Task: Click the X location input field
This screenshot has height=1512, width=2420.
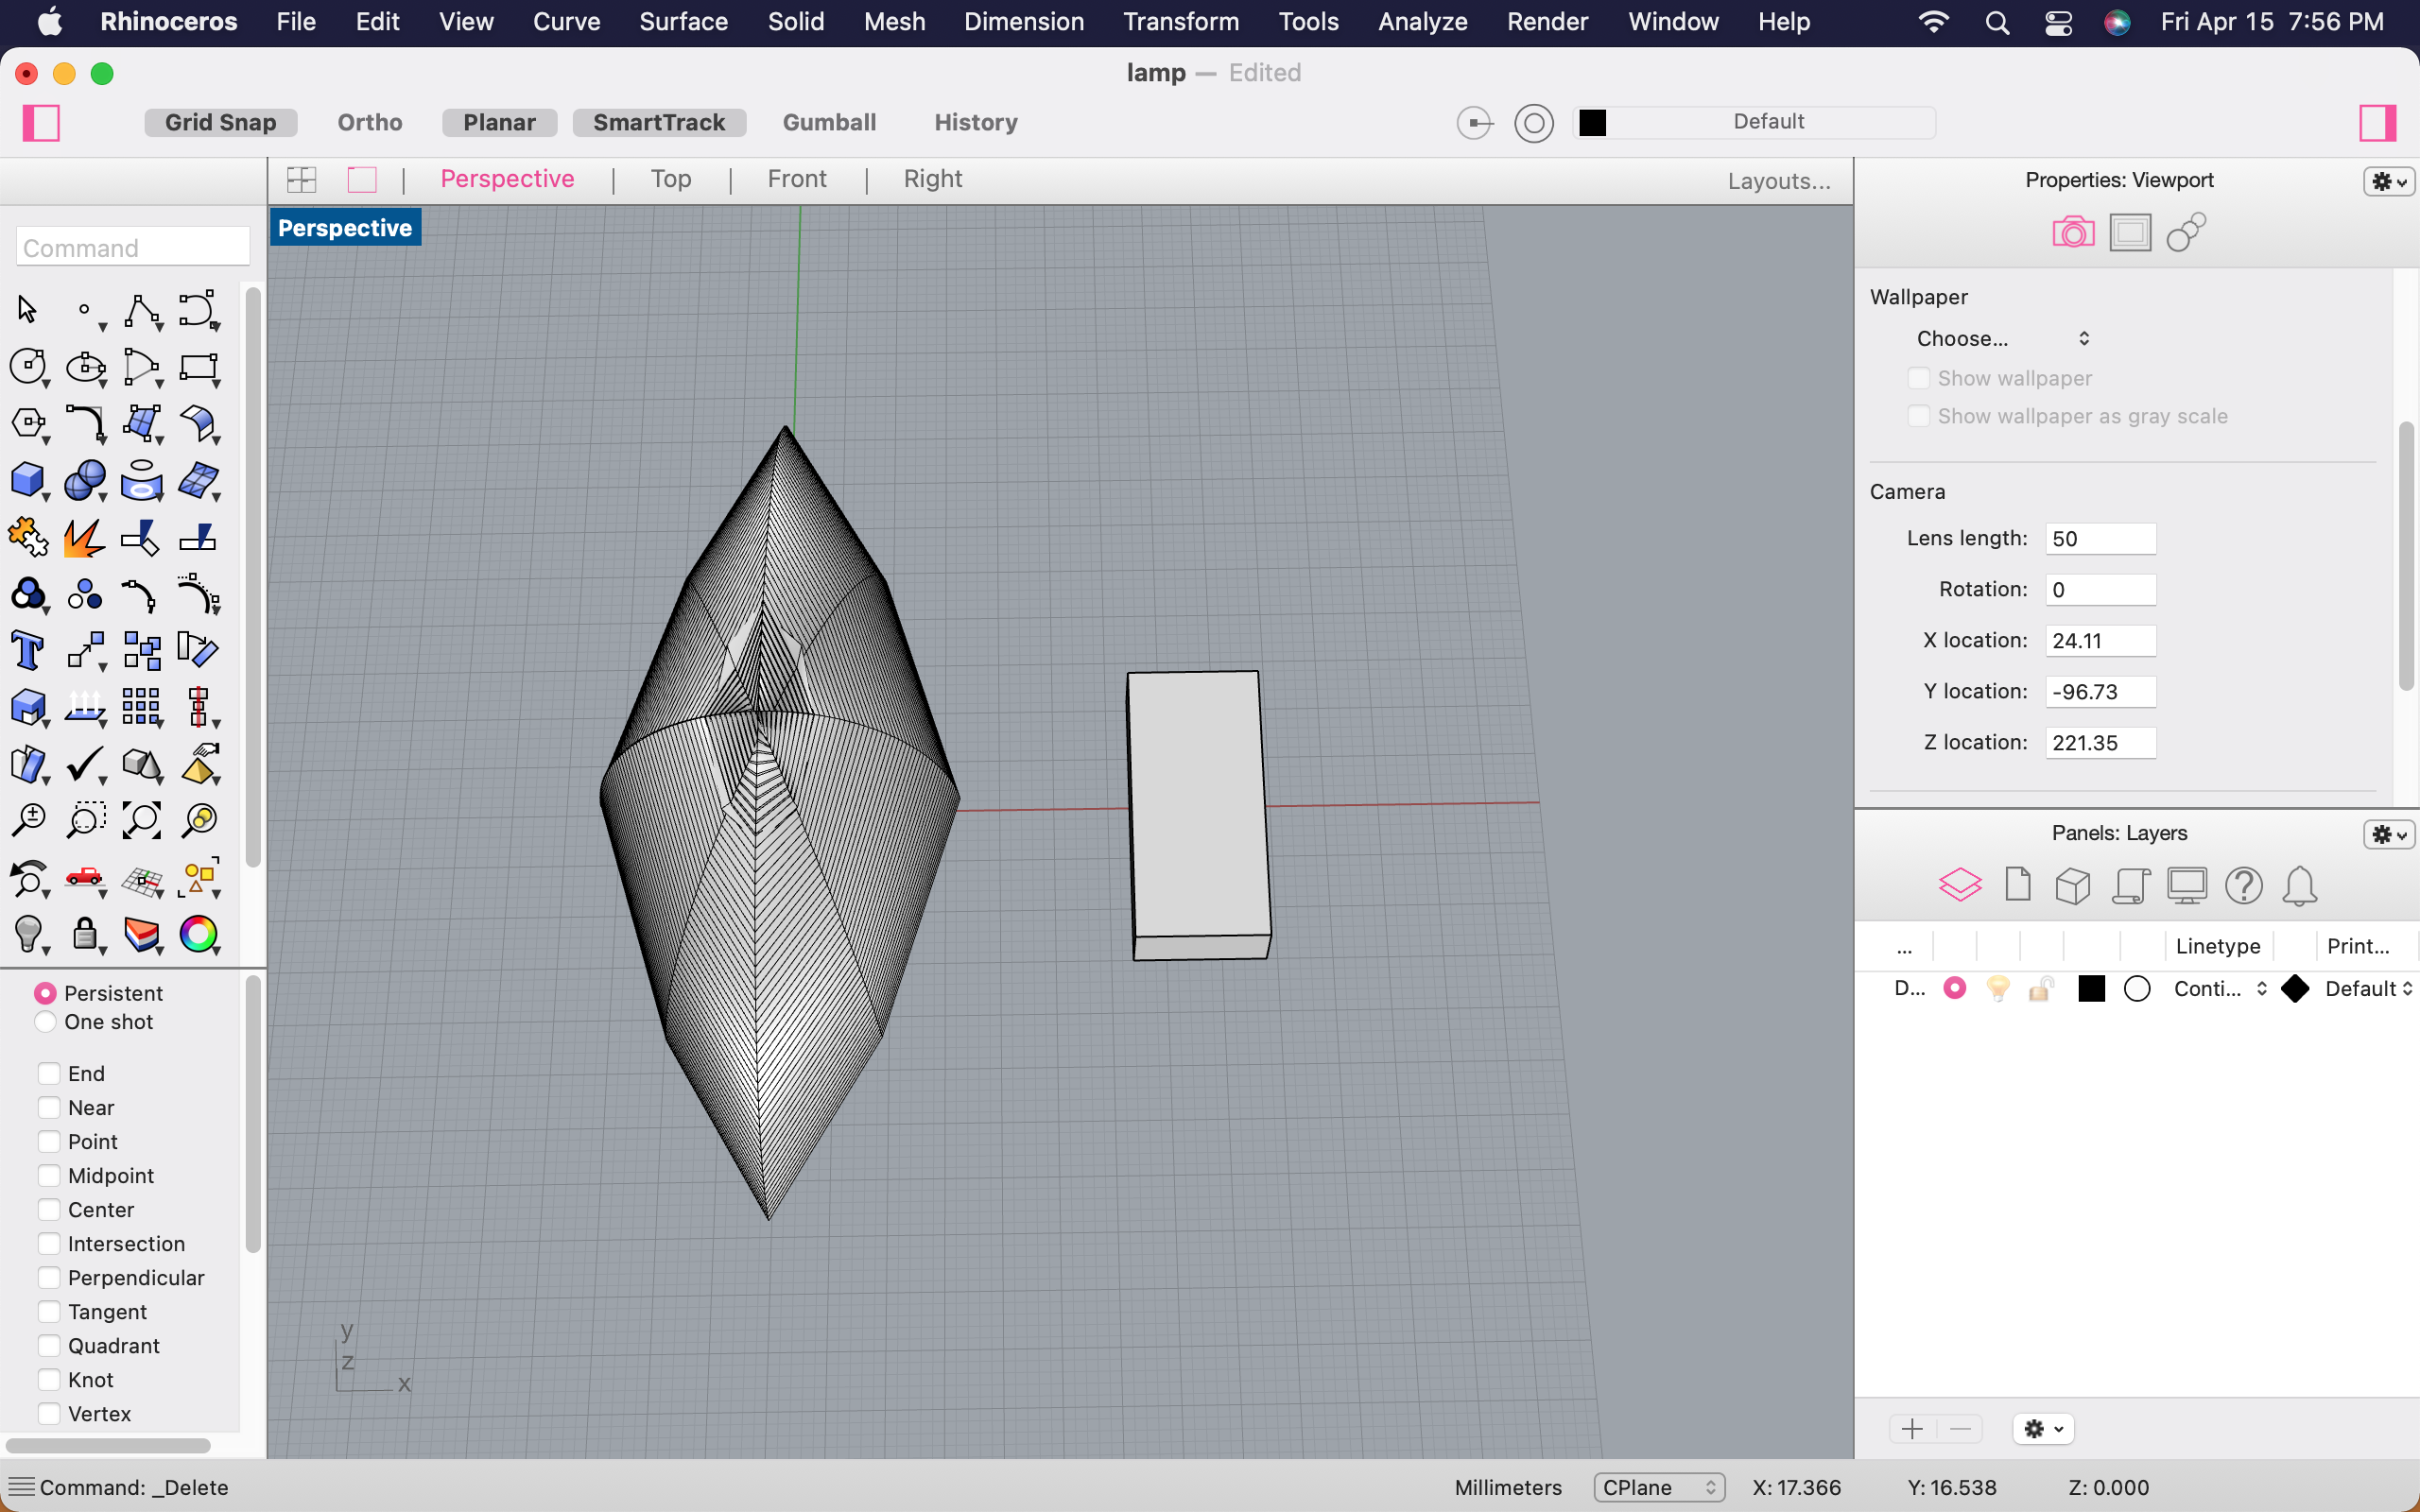Action: click(x=2098, y=638)
